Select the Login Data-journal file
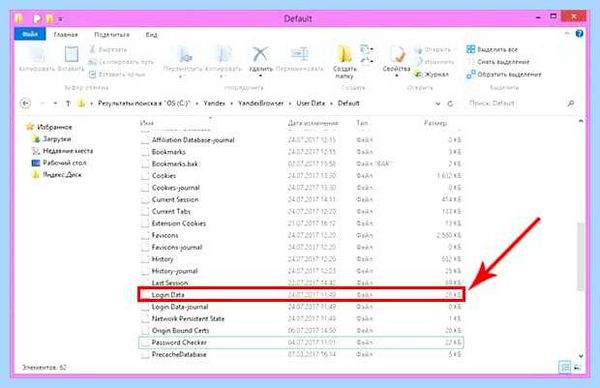Screen dimensions: 600x388 click(301, 307)
